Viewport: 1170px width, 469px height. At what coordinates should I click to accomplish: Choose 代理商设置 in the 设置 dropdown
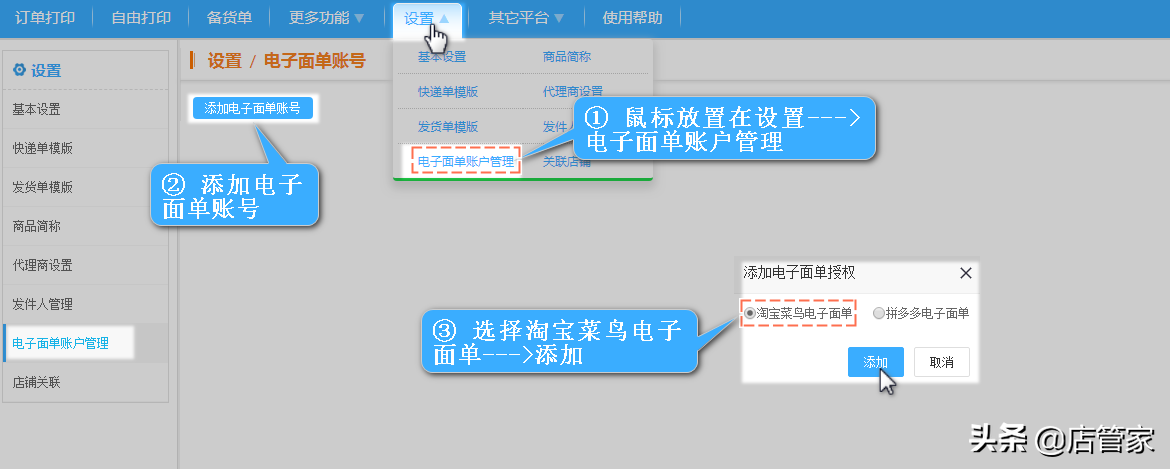pyautogui.click(x=572, y=92)
